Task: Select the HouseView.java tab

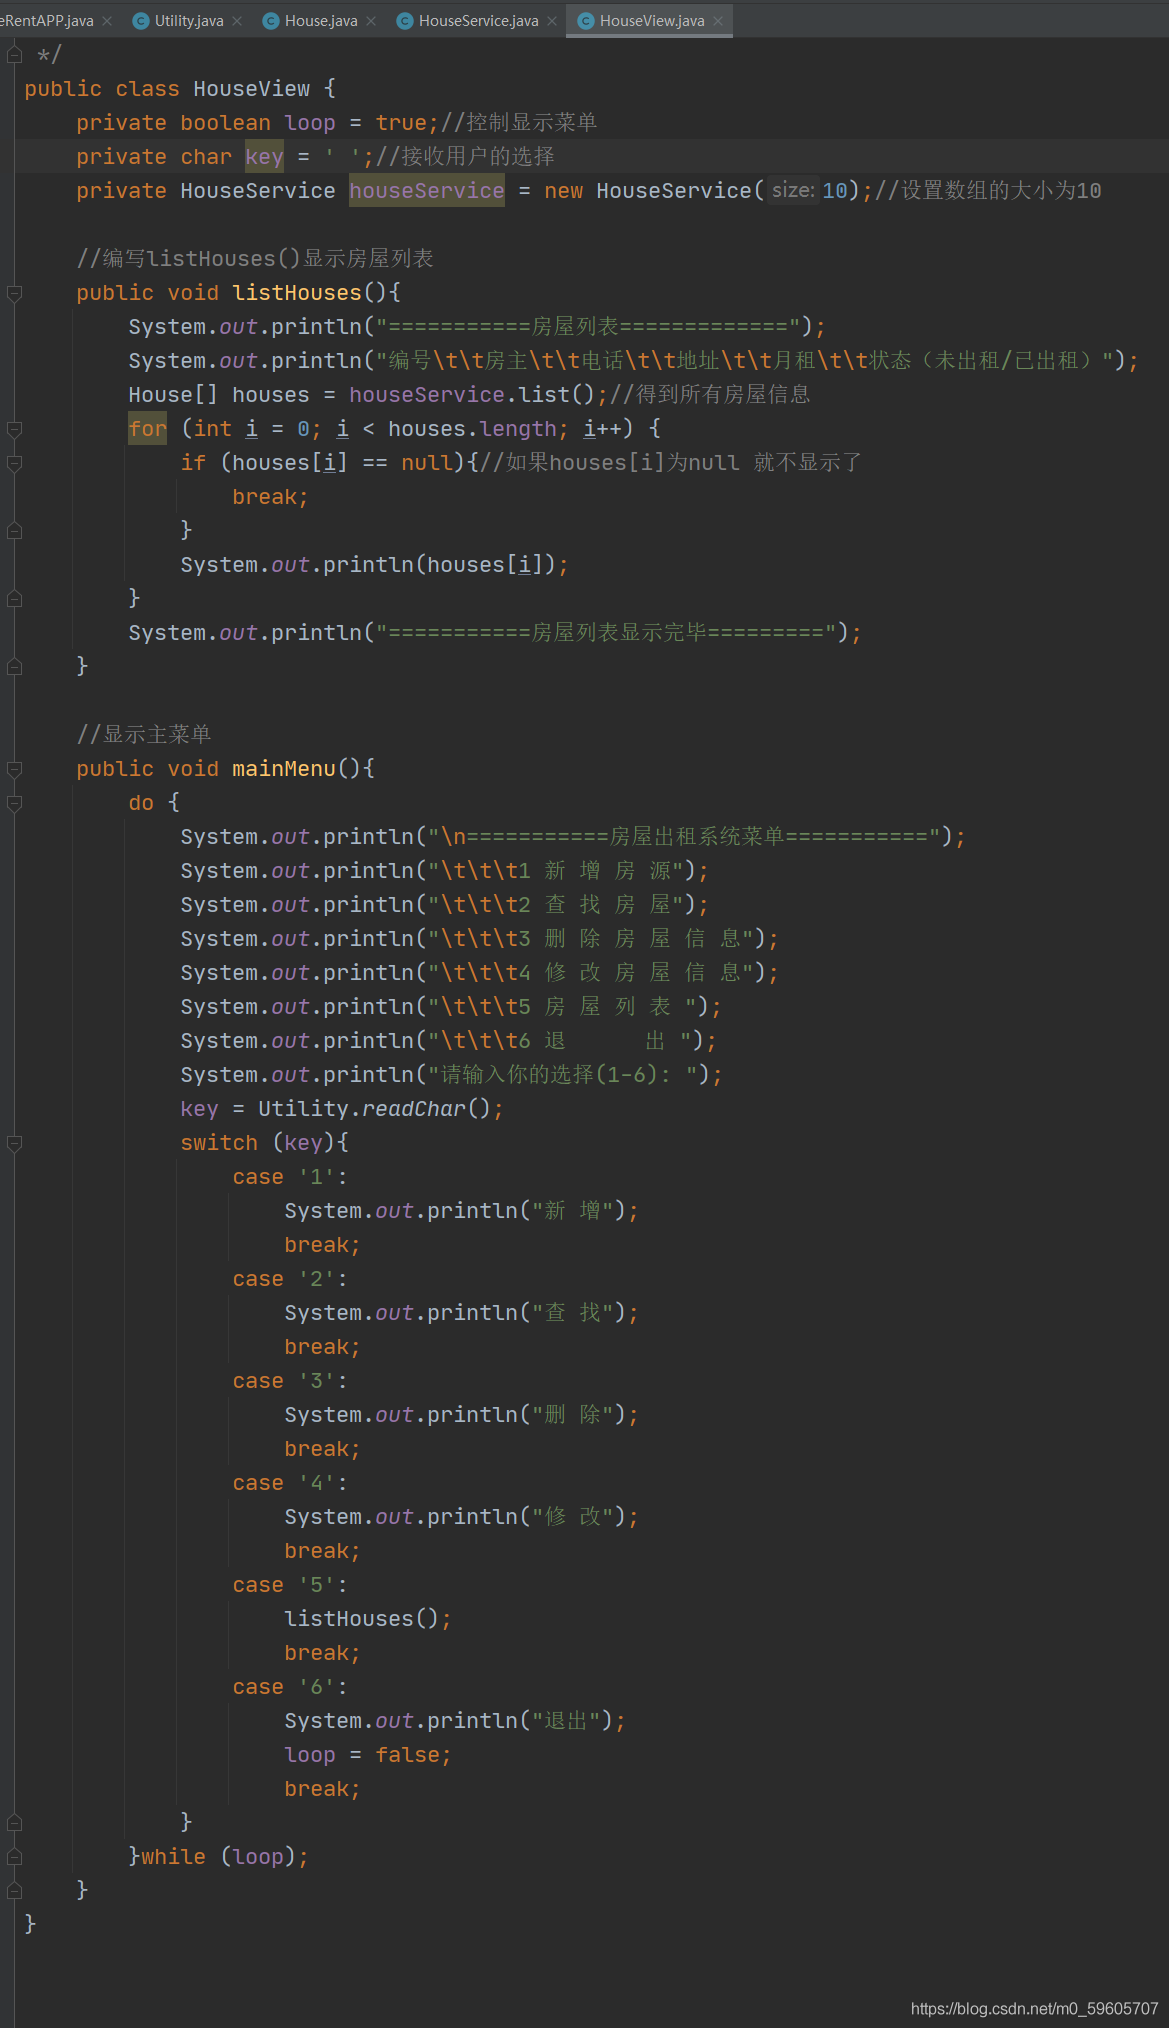Action: [652, 21]
